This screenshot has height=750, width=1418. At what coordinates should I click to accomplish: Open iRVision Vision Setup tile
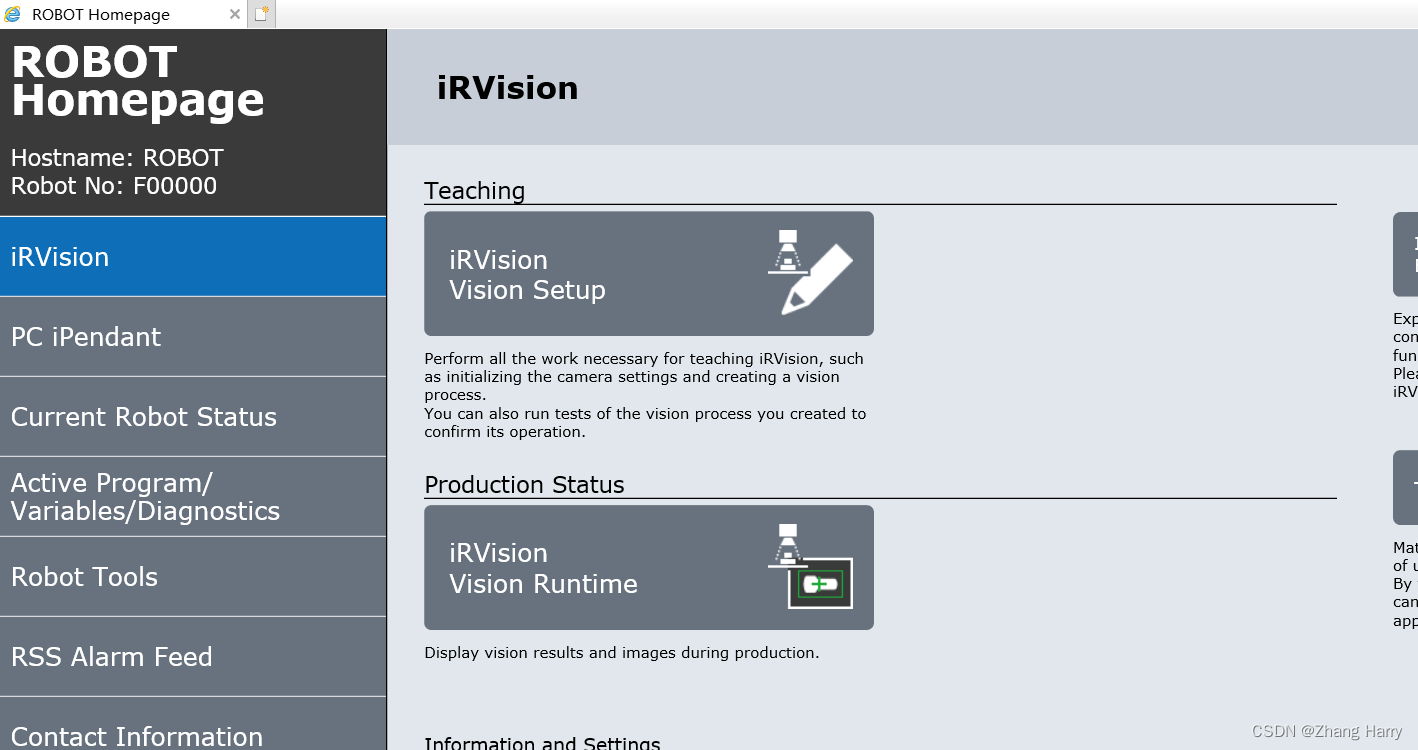(649, 274)
